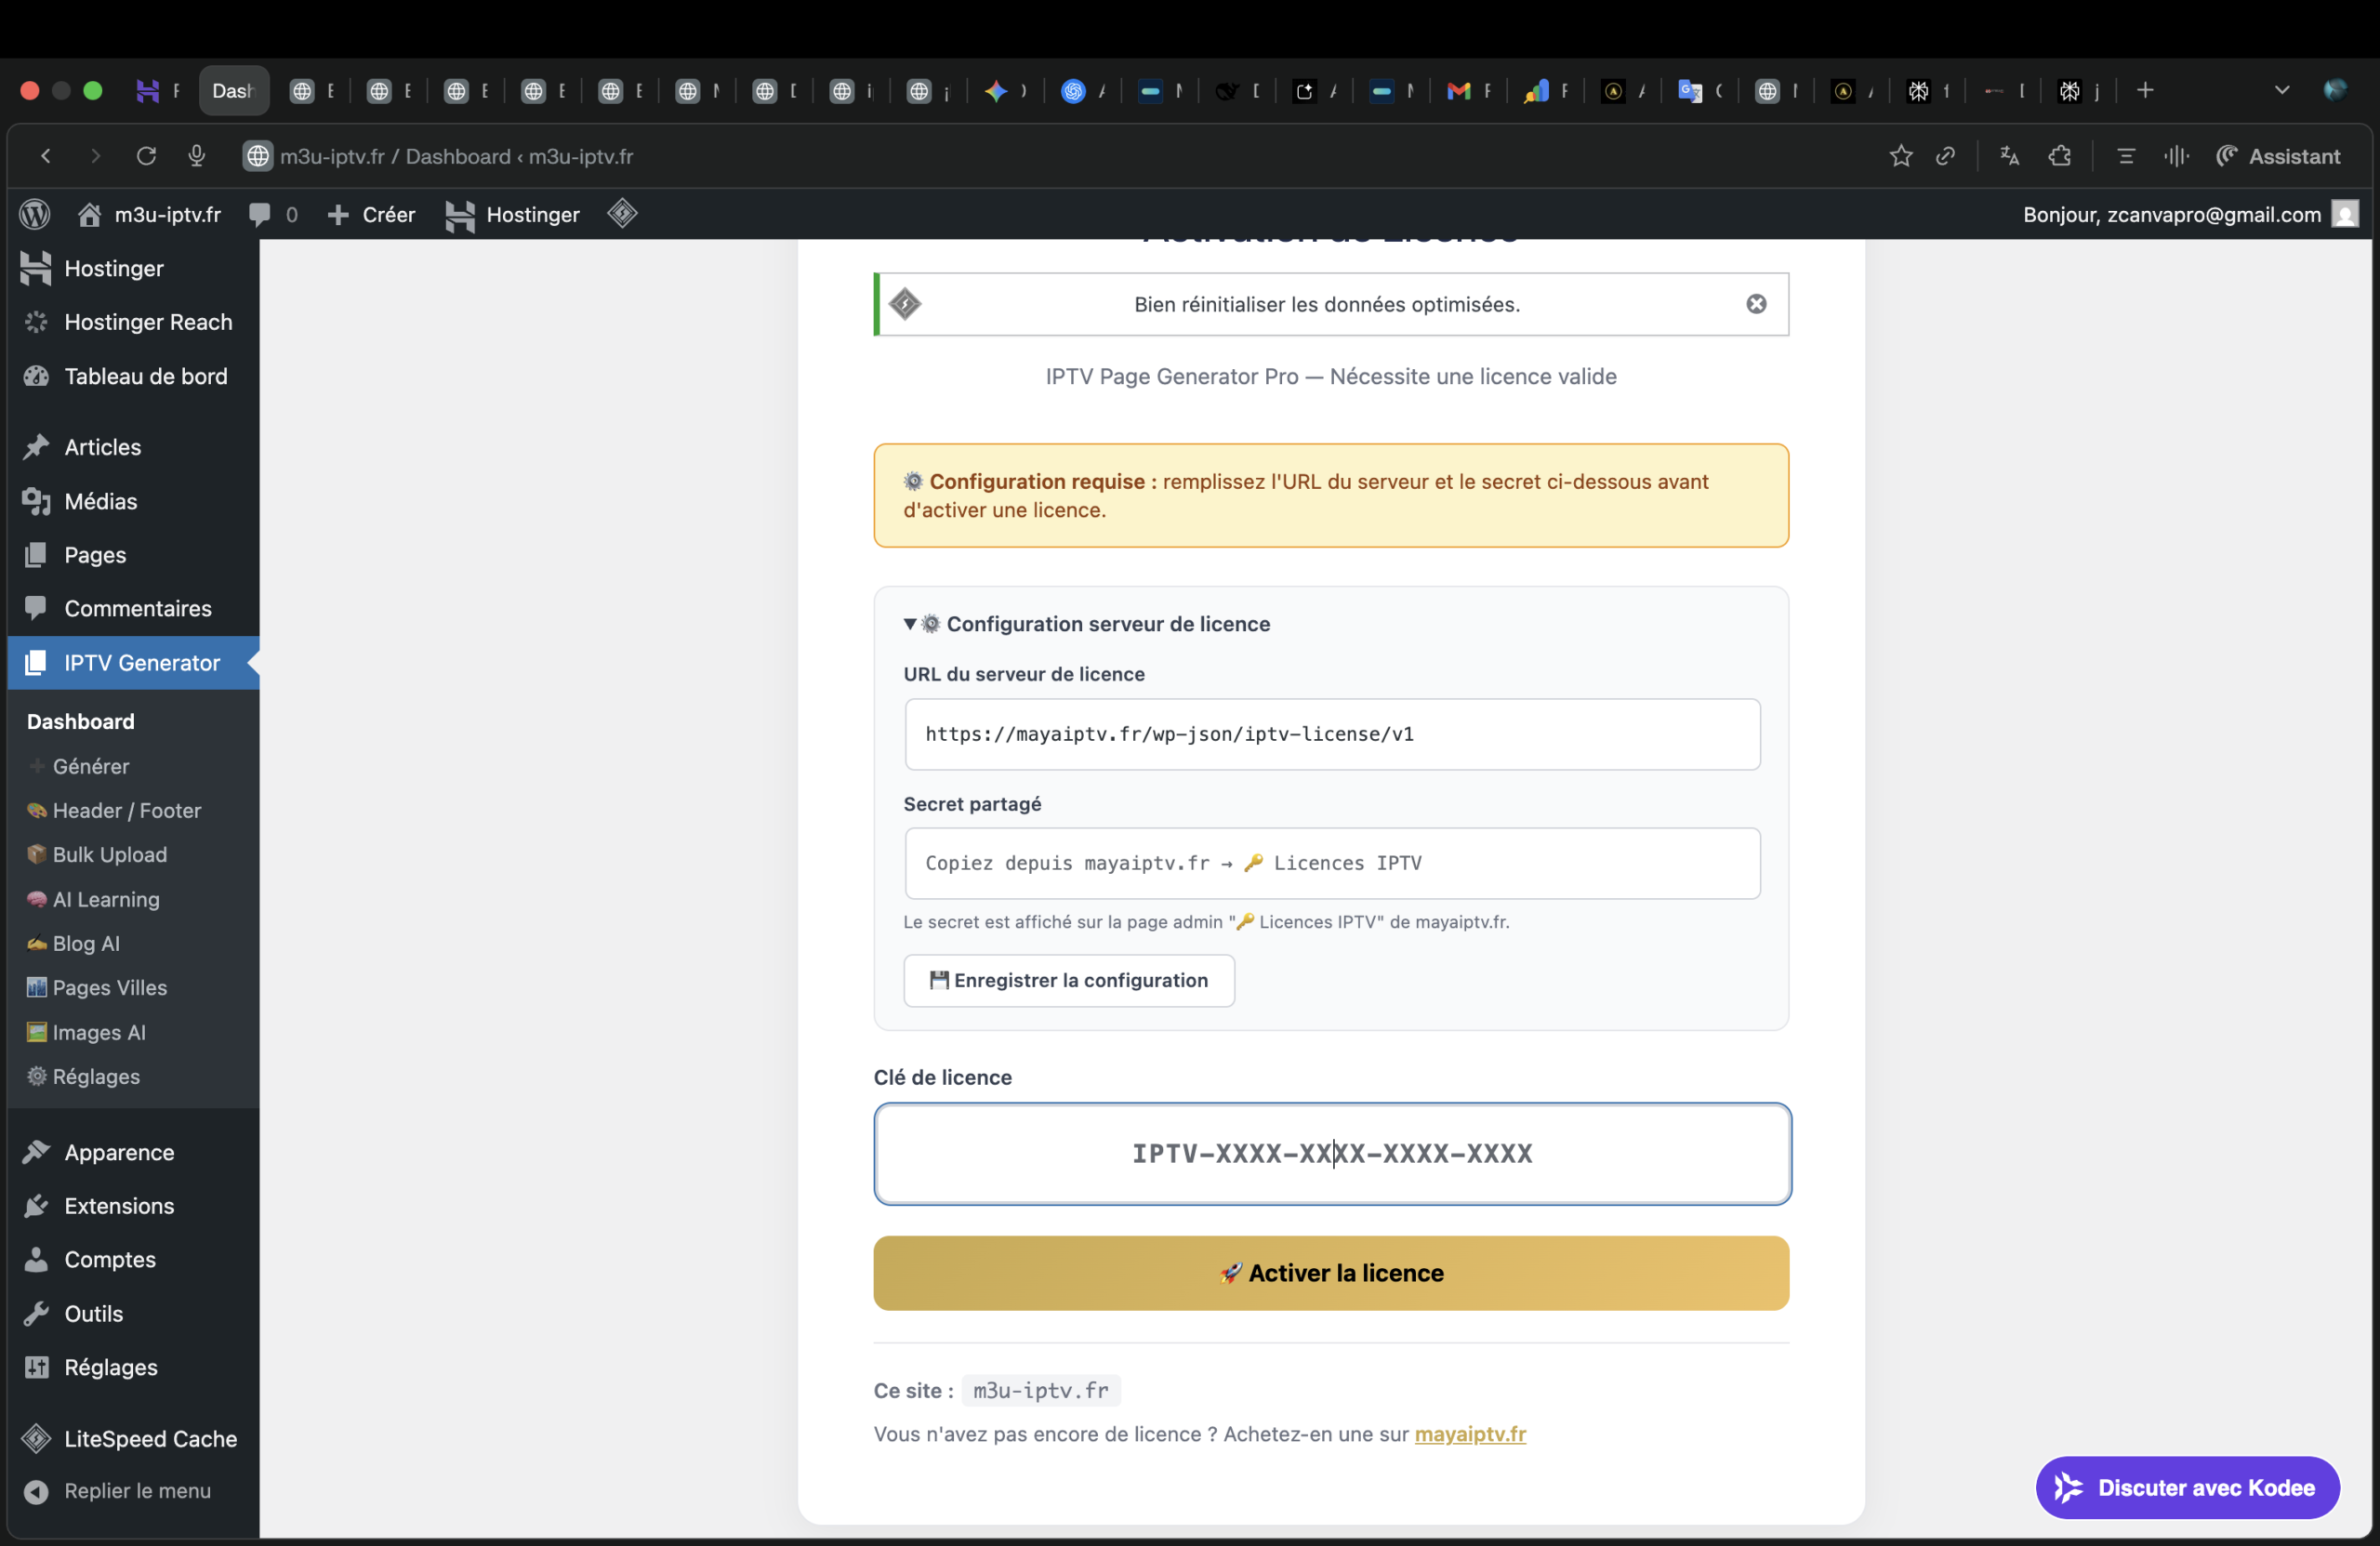The height and width of the screenshot is (1546, 2380).
Task: Copy link using the chain icon
Action: [x=1945, y=156]
